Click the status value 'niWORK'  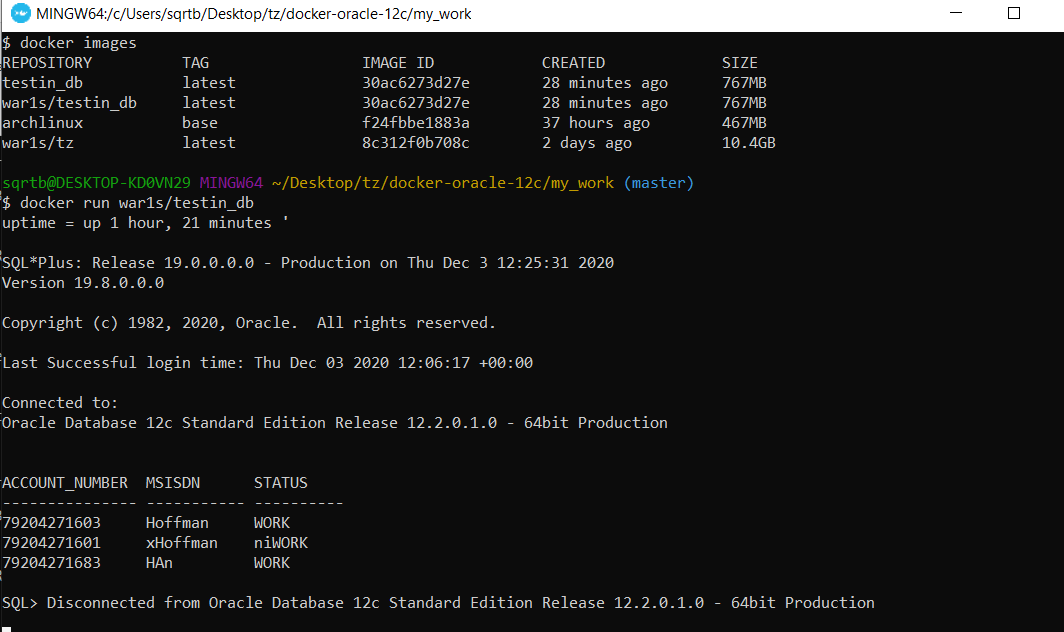(x=280, y=543)
